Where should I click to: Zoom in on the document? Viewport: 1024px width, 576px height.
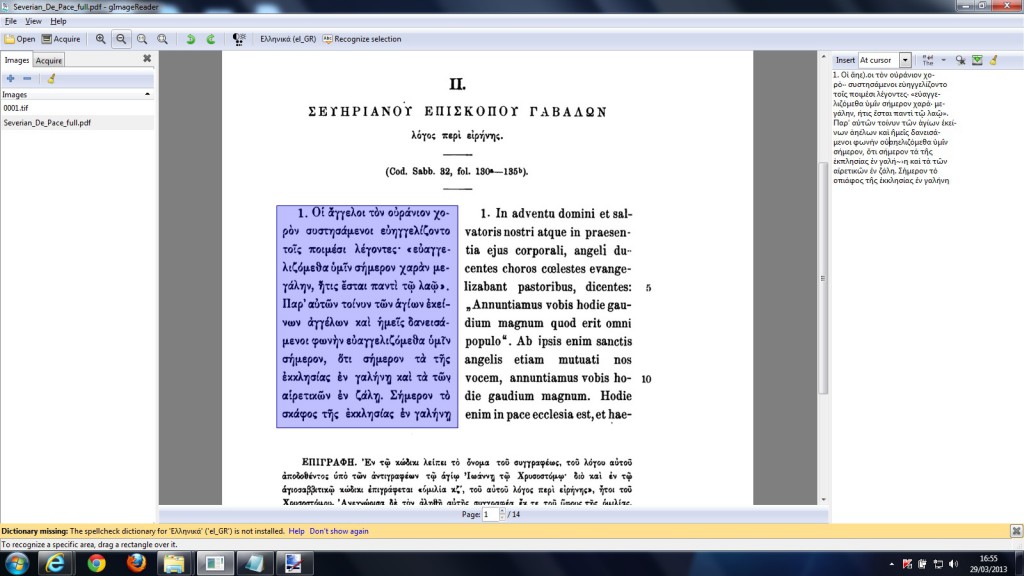[x=101, y=39]
